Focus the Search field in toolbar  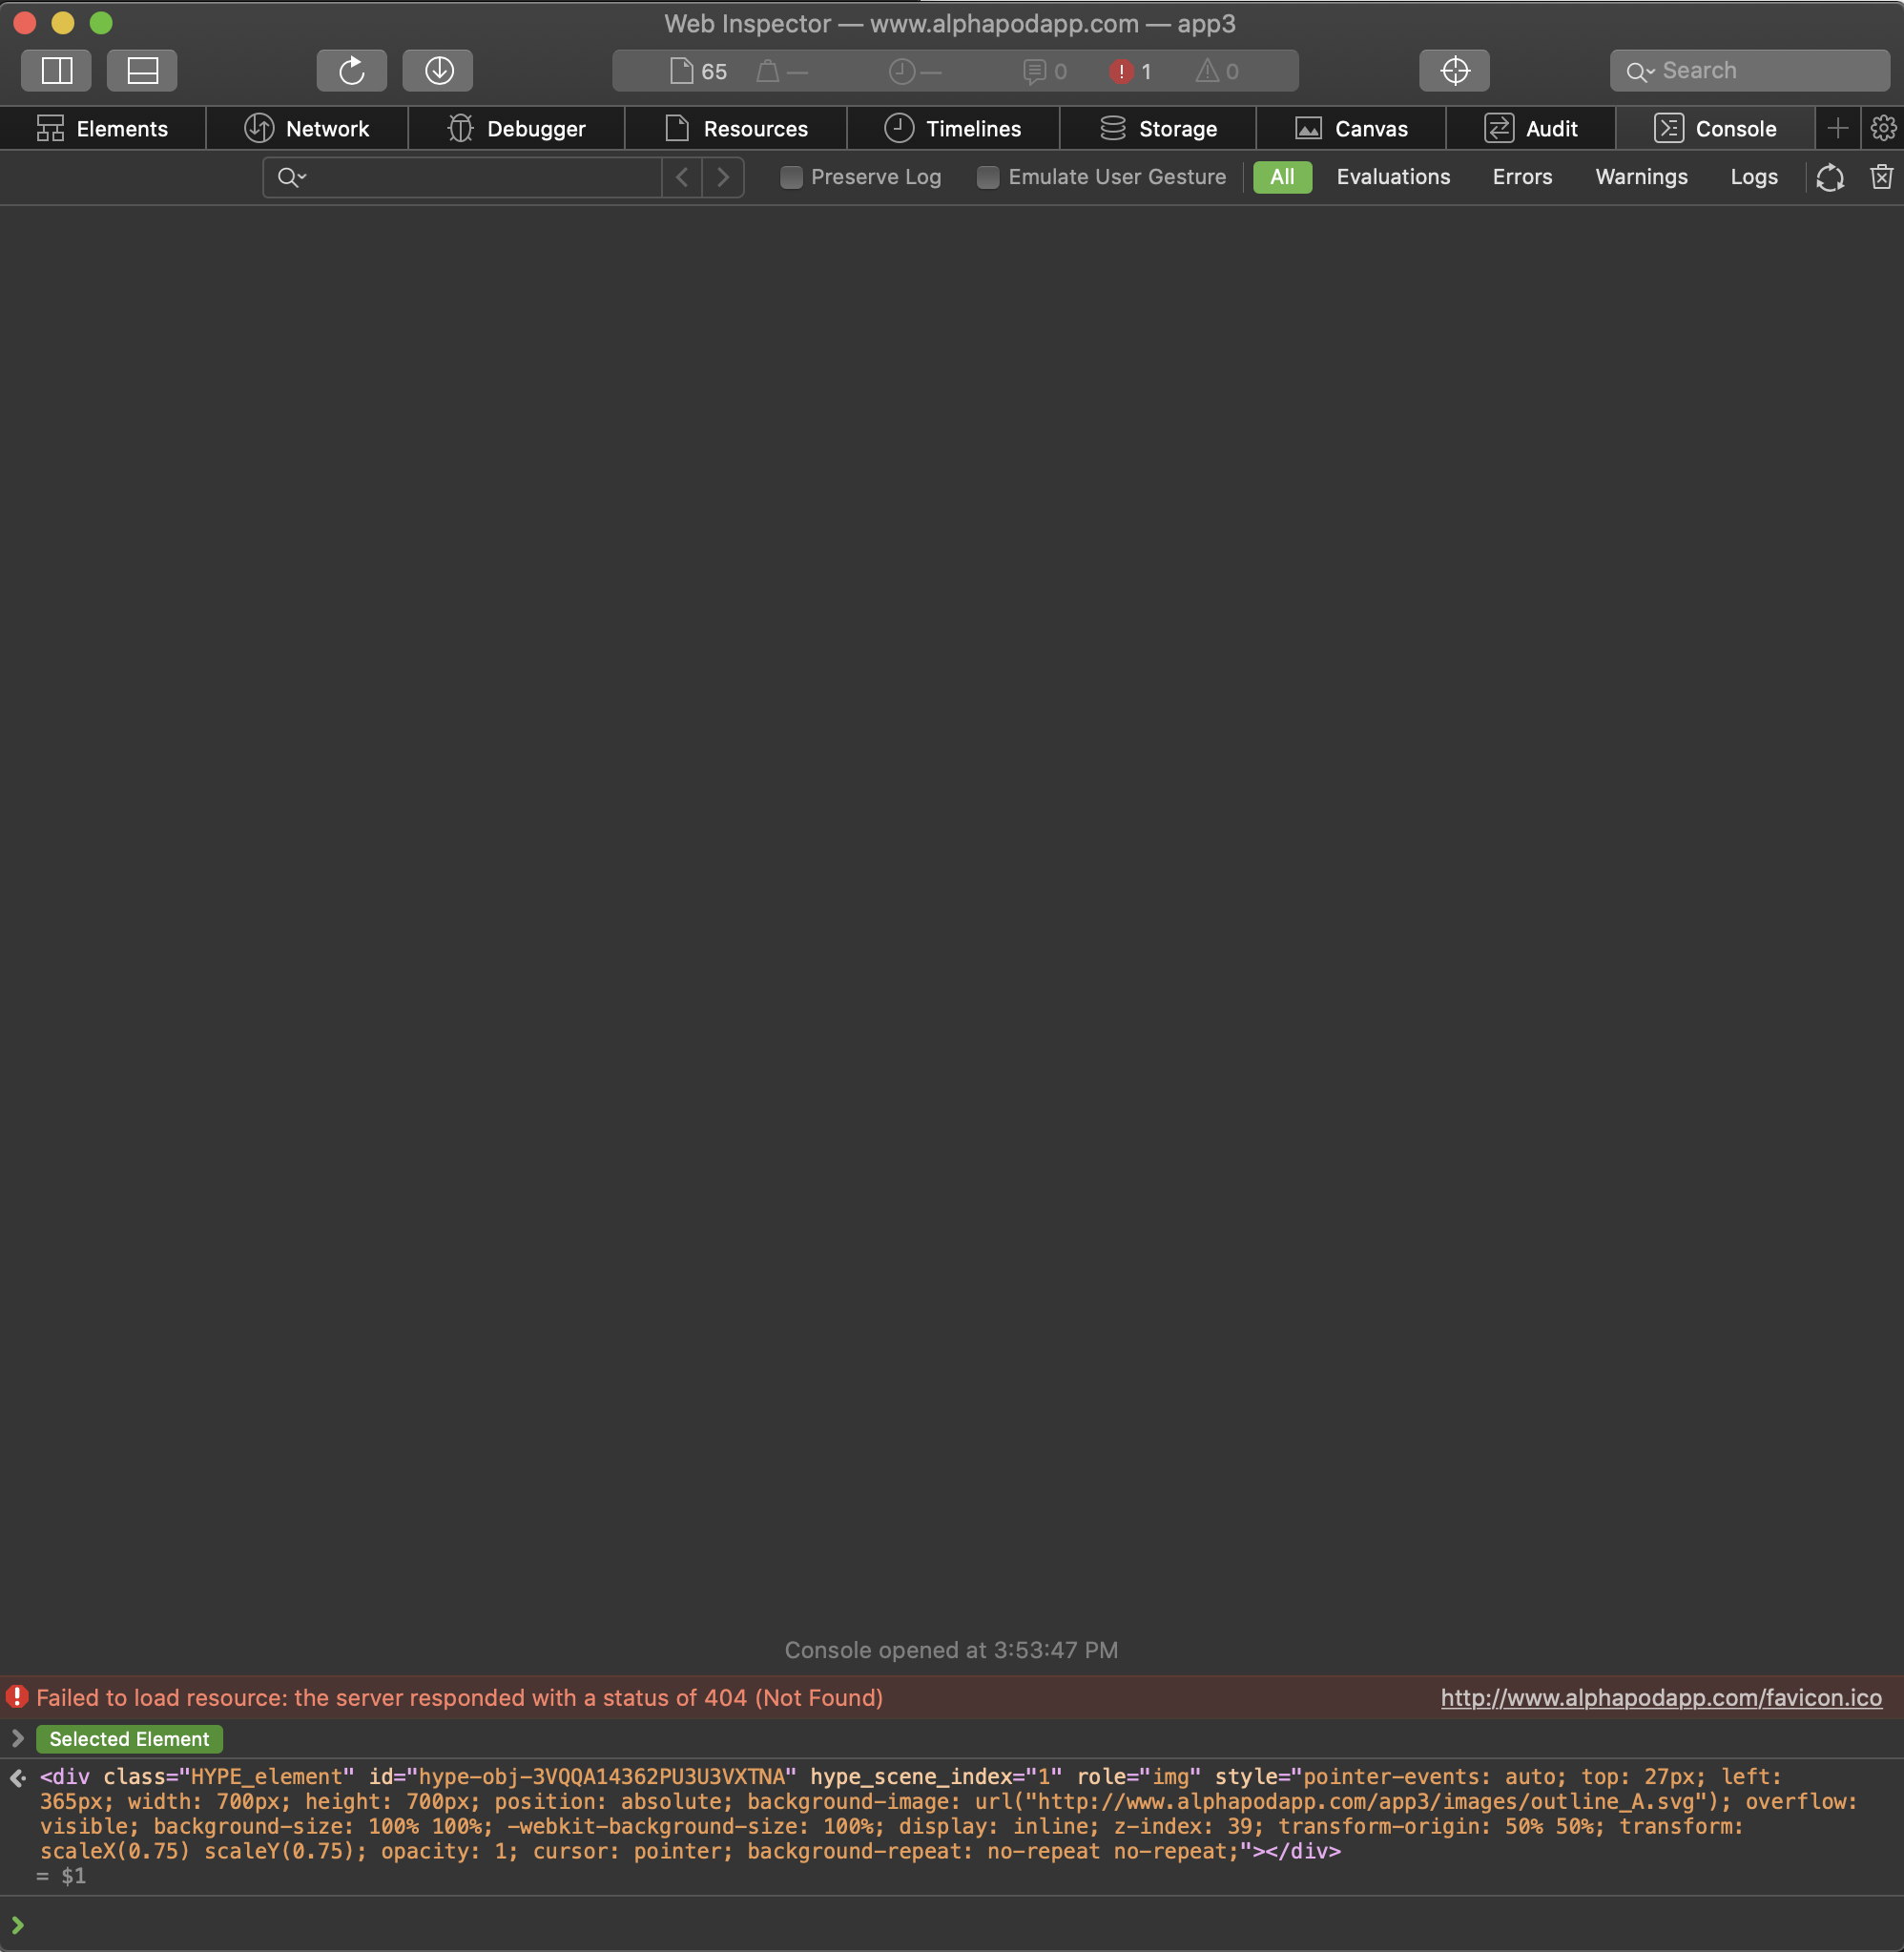pyautogui.click(x=1750, y=71)
